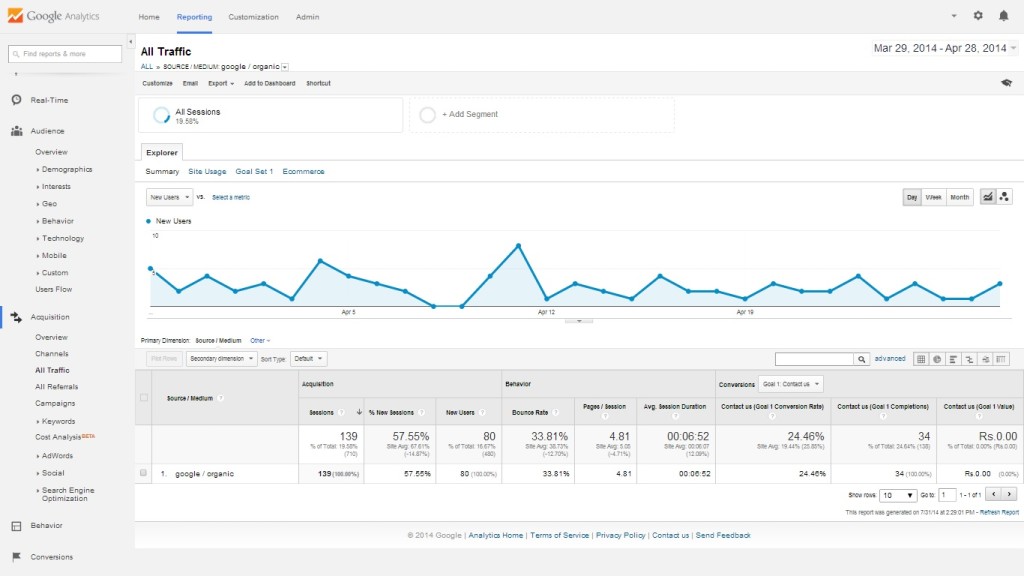Click the table search magnifier icon
1024x576 pixels.
click(861, 359)
